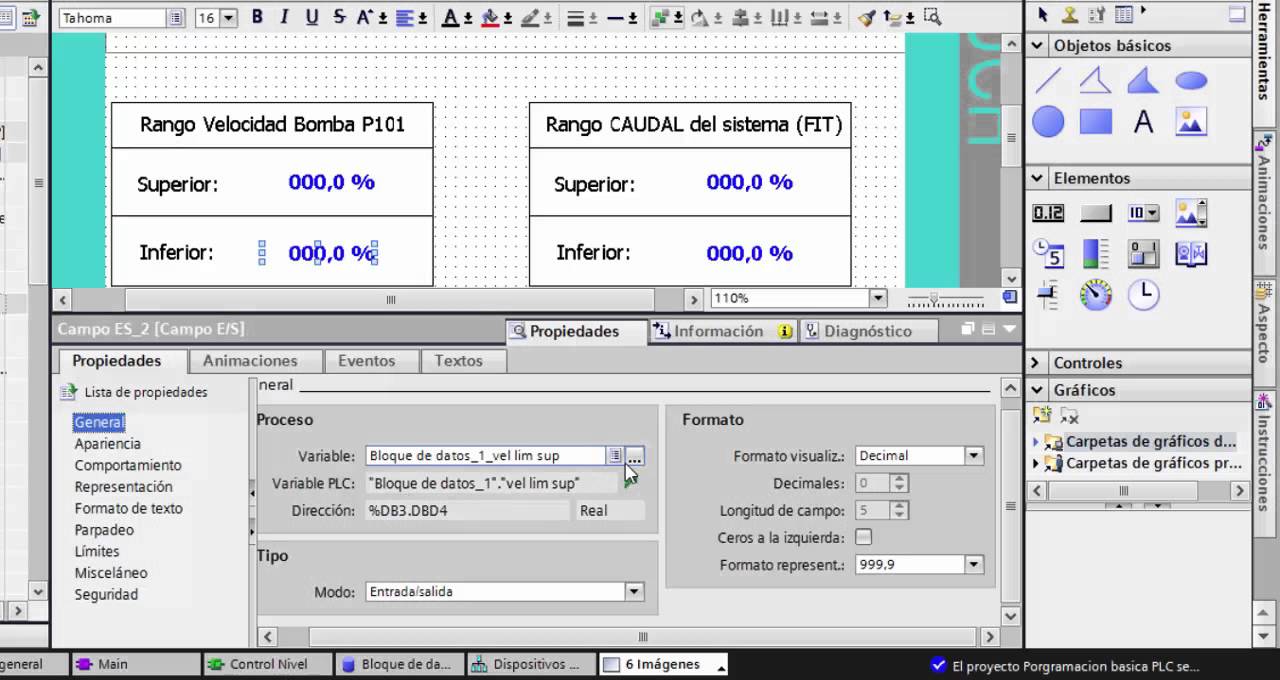
Task: Open the Formato visualiz. Decimal dropdown
Action: point(973,456)
